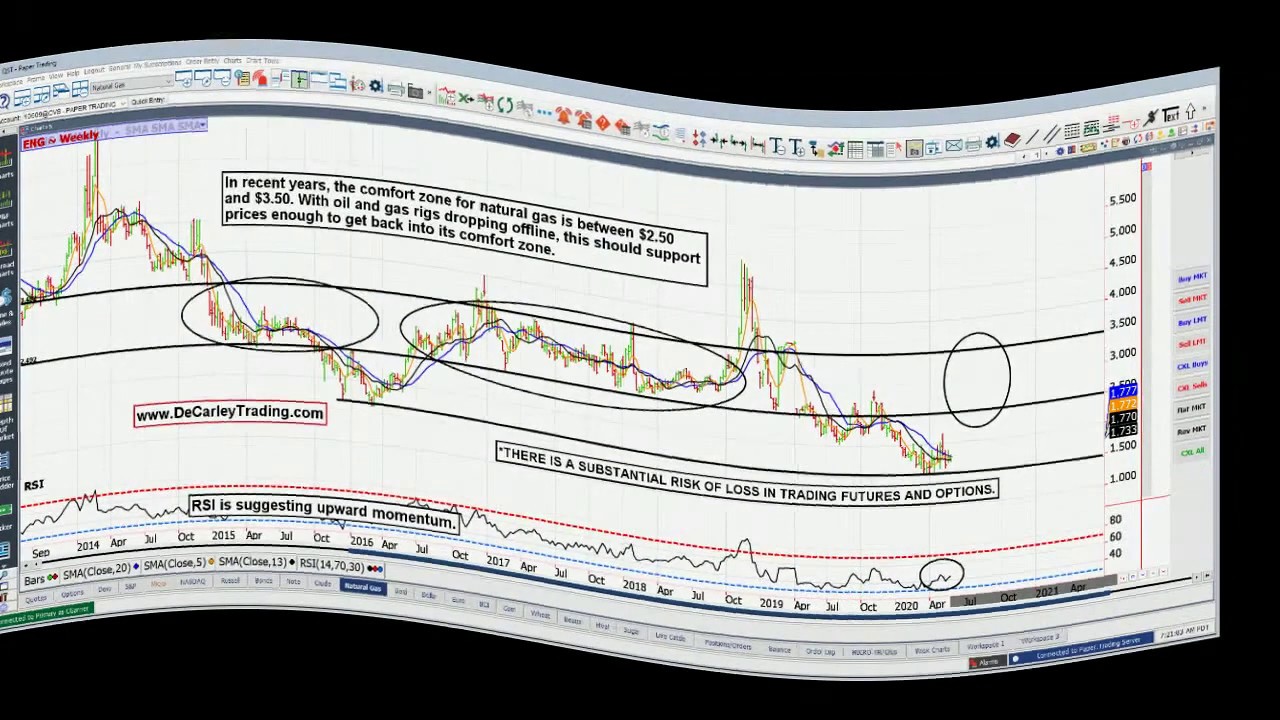
Task: Open the Natural Gas symbol dropdown
Action: click(x=132, y=85)
